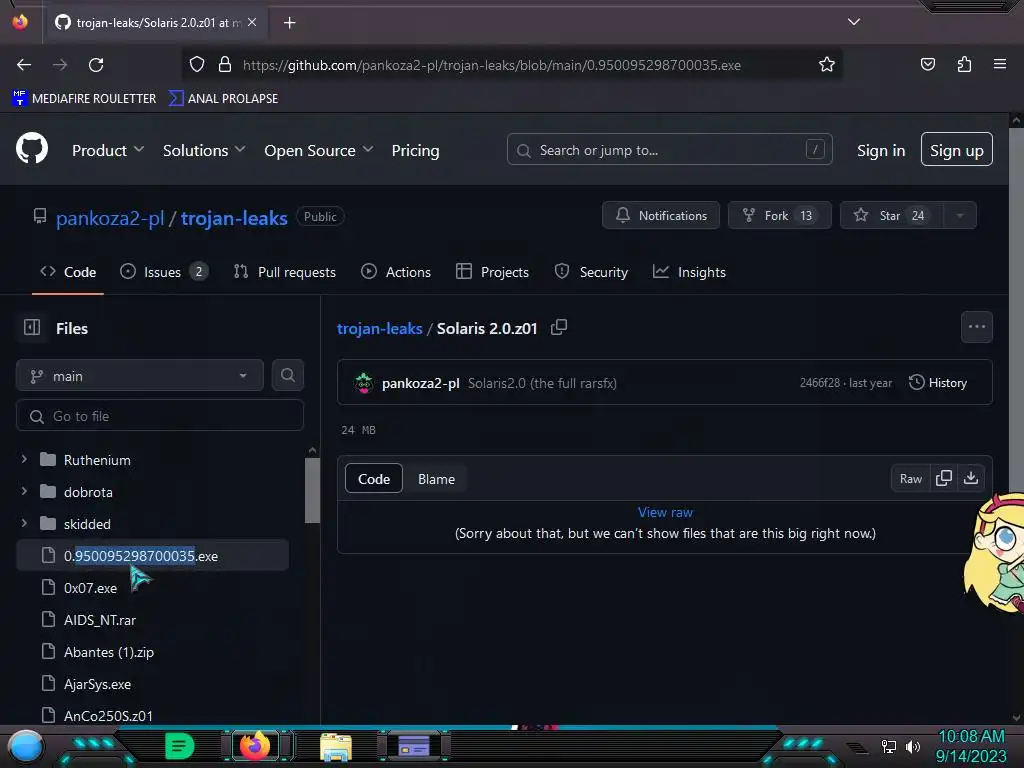Open the Security tab
This screenshot has width=1024, height=768.
591,272
